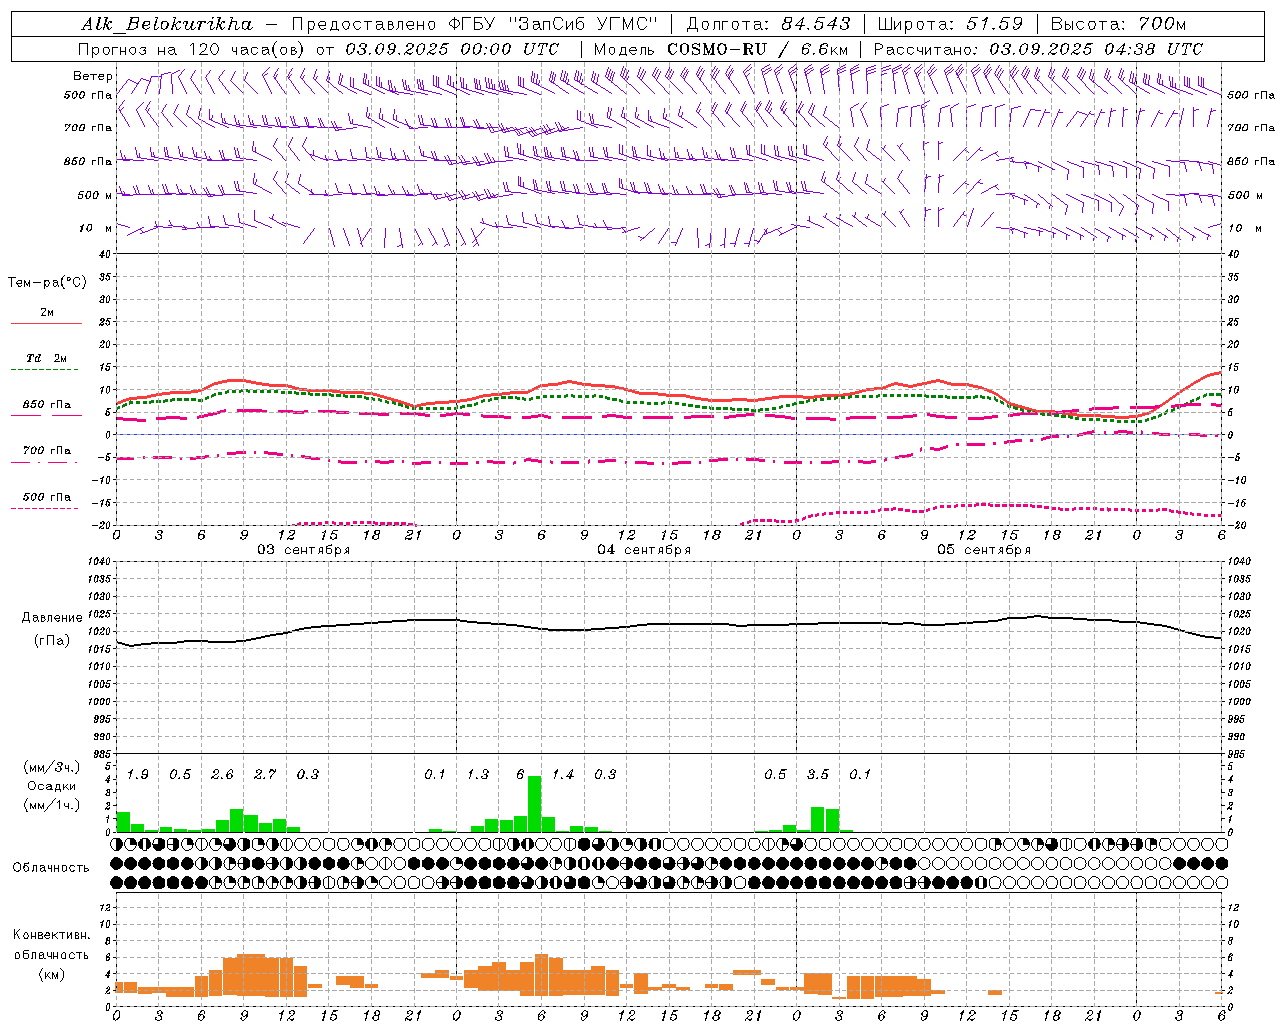1280x1024 pixels.
Task: Click the 05 сентября date label
Action: click(x=984, y=550)
